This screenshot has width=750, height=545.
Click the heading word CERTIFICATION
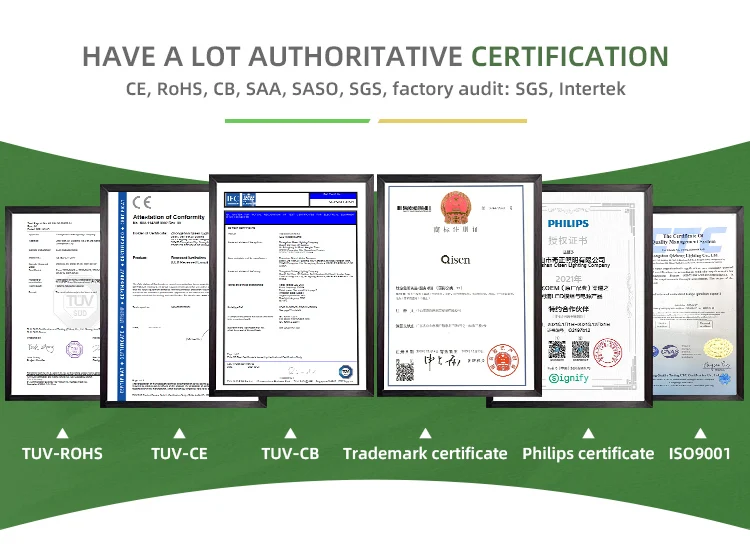[570, 56]
